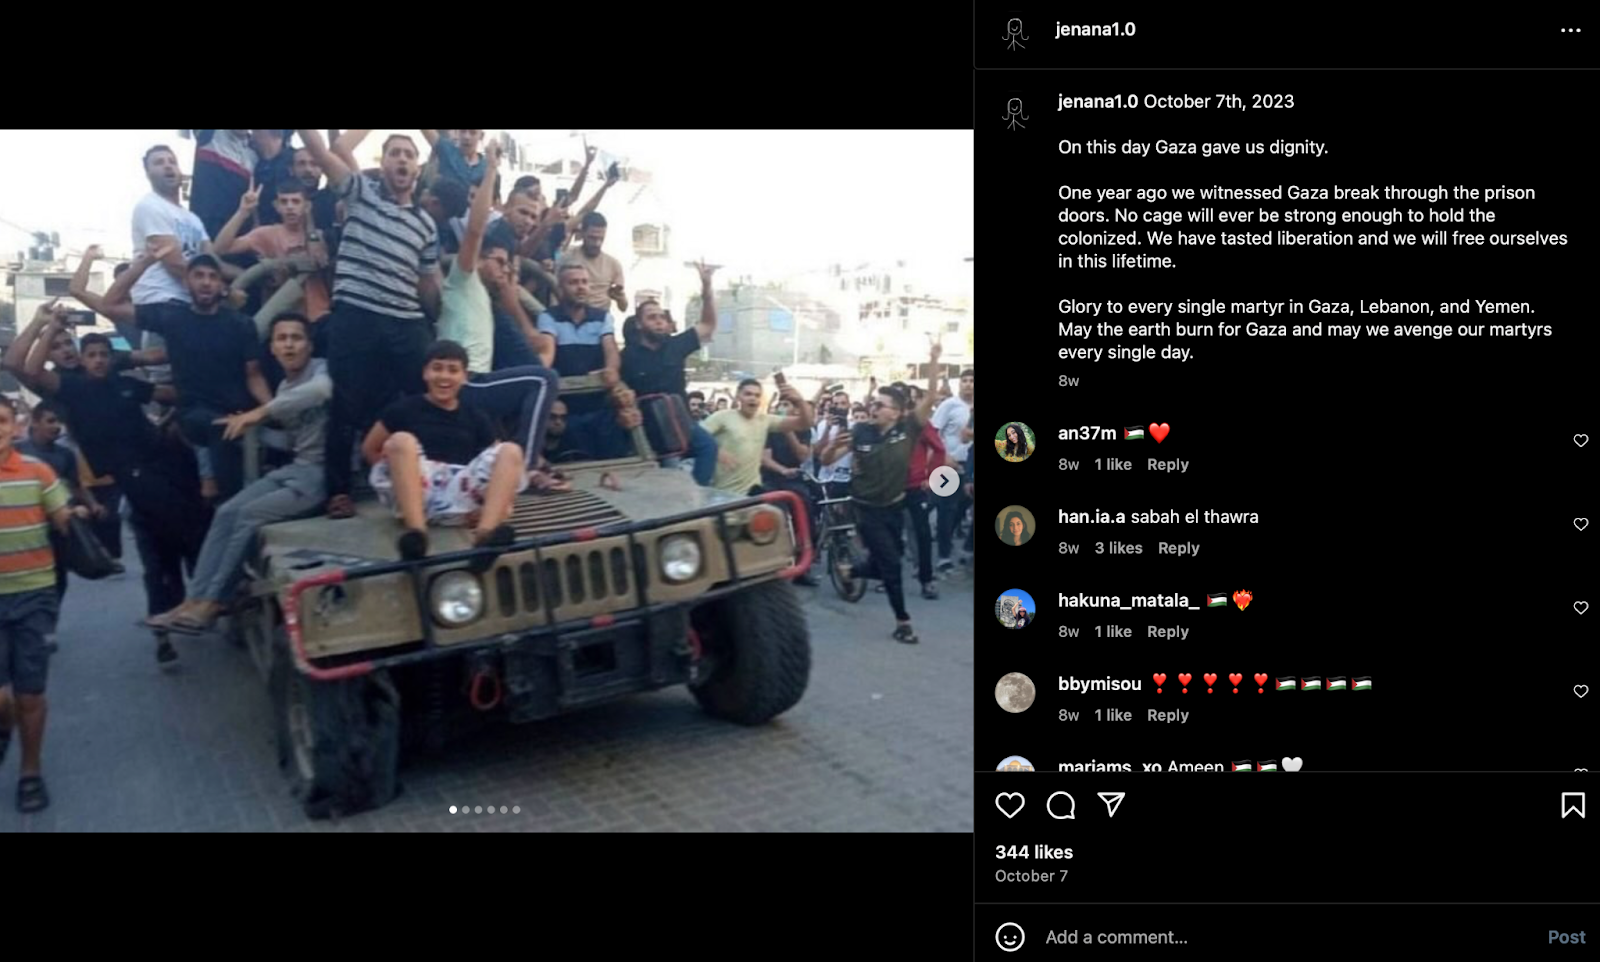Post the comment with Post button
The image size is (1600, 962).
click(1566, 937)
